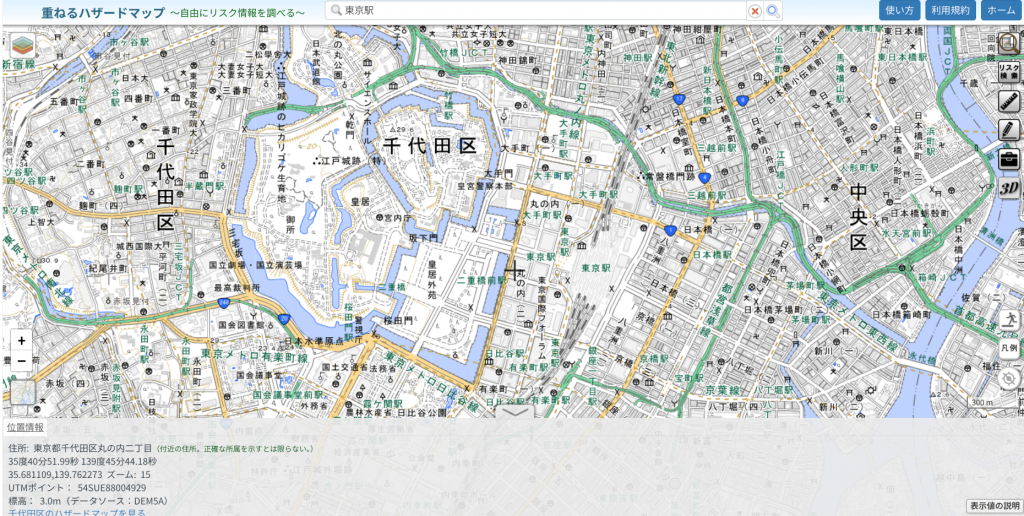This screenshot has height=516, width=1024.
Task: Show the 凡例 legend panel
Action: pos(1008,348)
